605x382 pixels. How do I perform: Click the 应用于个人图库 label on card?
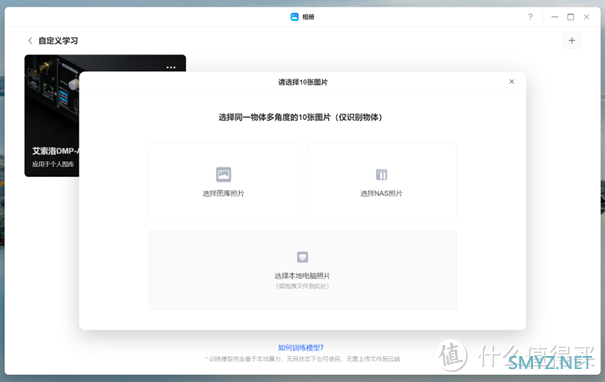tap(53, 164)
